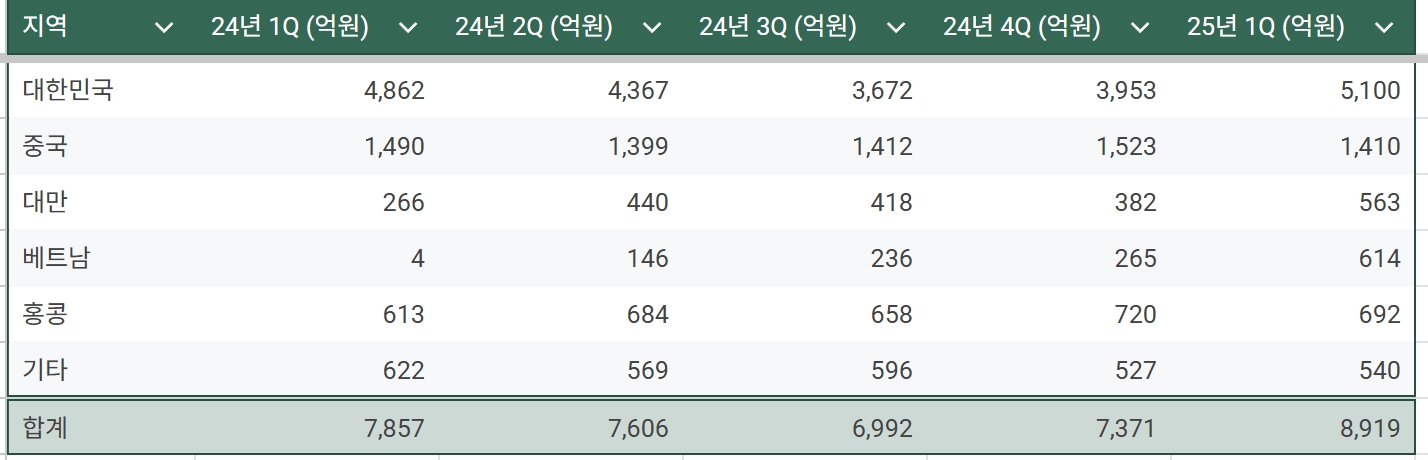Click the cell with value 3,953
The width and height of the screenshot is (1428, 460).
(x=1049, y=91)
